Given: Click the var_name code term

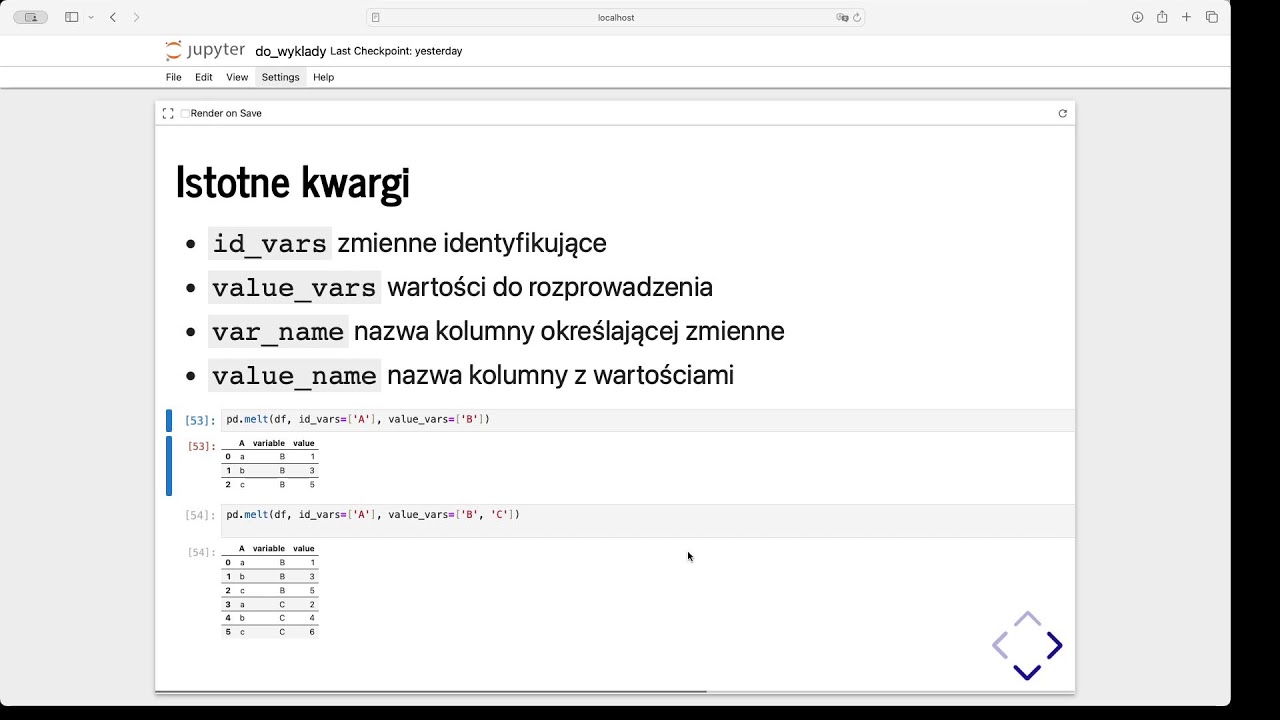Looking at the screenshot, I should click(x=278, y=332).
